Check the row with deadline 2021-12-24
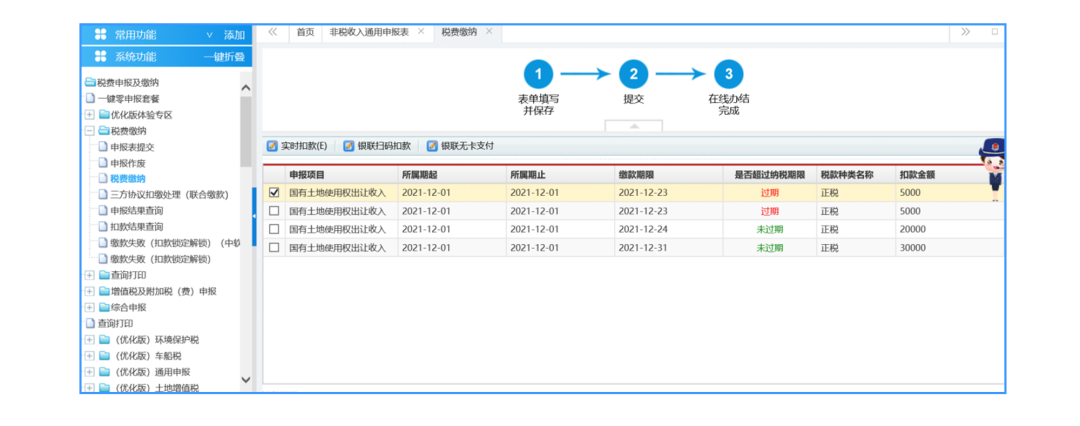1080x426 pixels. coord(274,229)
